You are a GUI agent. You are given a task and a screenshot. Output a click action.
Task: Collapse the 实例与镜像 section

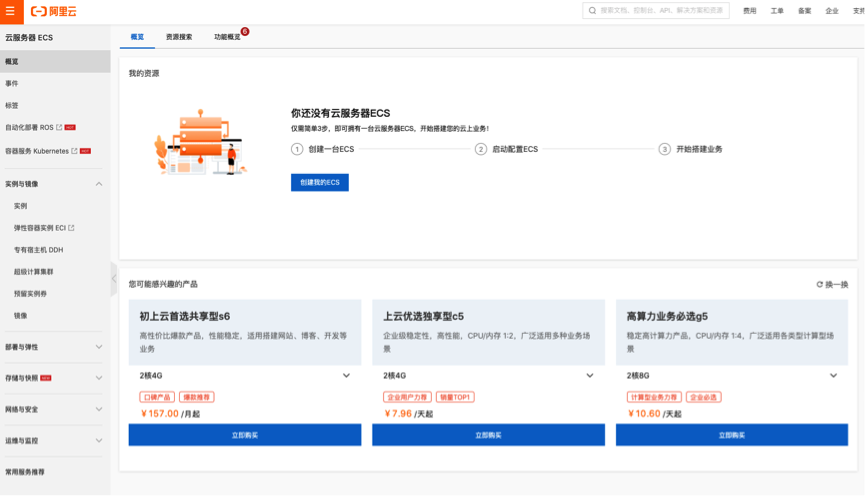[x=99, y=184]
